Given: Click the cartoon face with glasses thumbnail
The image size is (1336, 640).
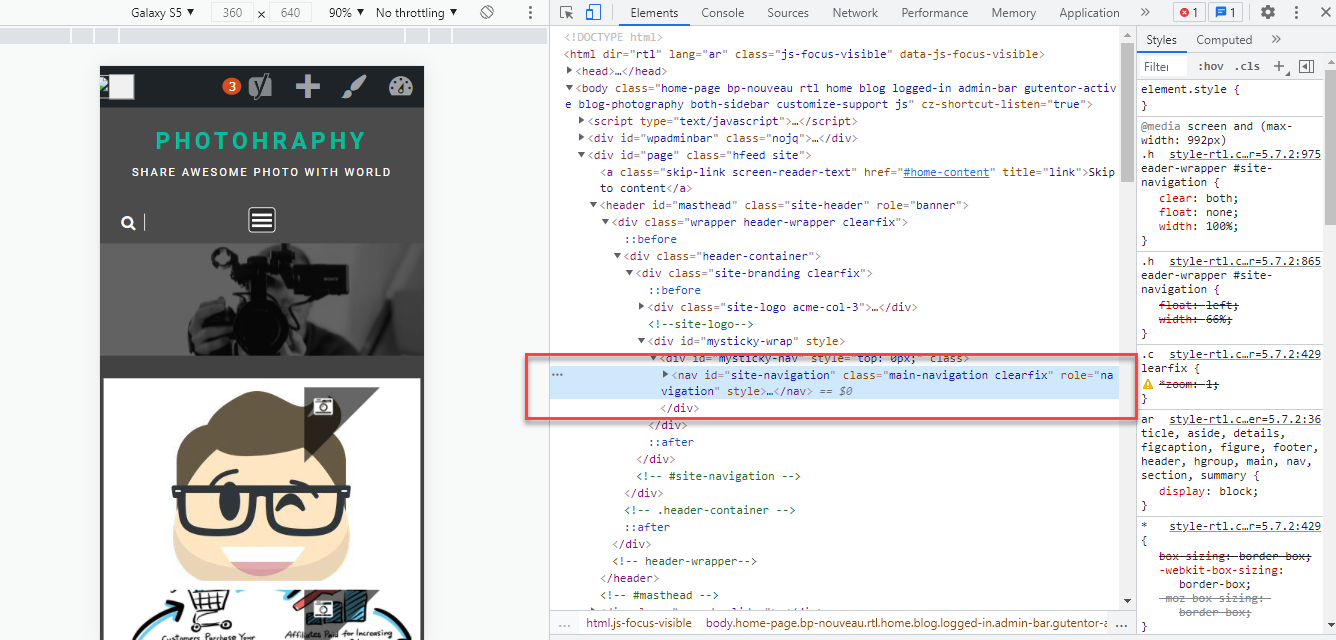Looking at the screenshot, I should pyautogui.click(x=262, y=483).
